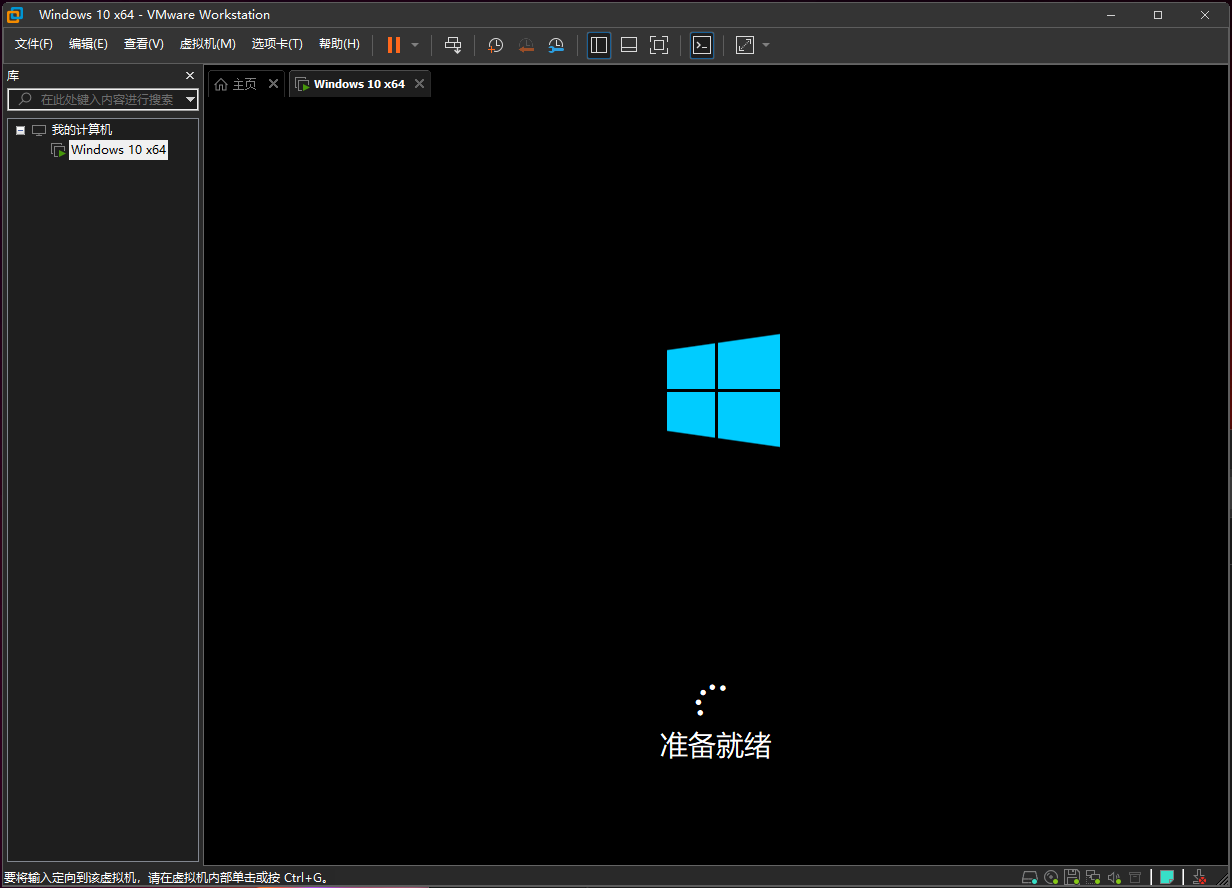Click the hard disk status icon
The width and height of the screenshot is (1232, 888).
(1029, 878)
